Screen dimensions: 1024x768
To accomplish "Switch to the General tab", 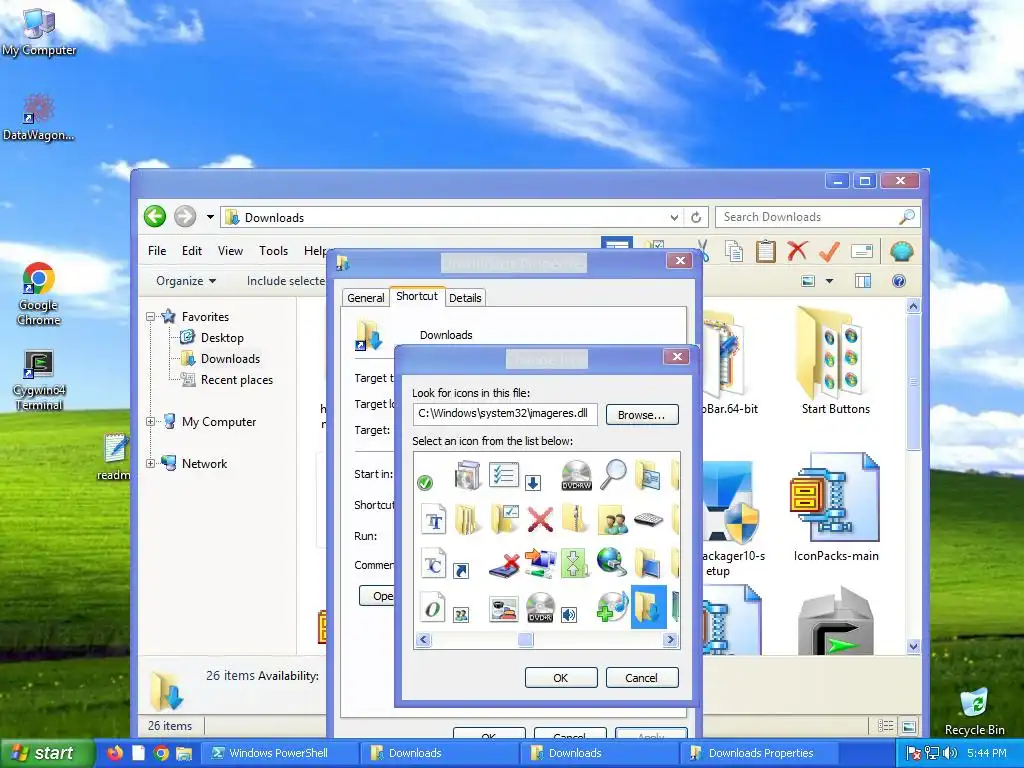I will coord(366,298).
